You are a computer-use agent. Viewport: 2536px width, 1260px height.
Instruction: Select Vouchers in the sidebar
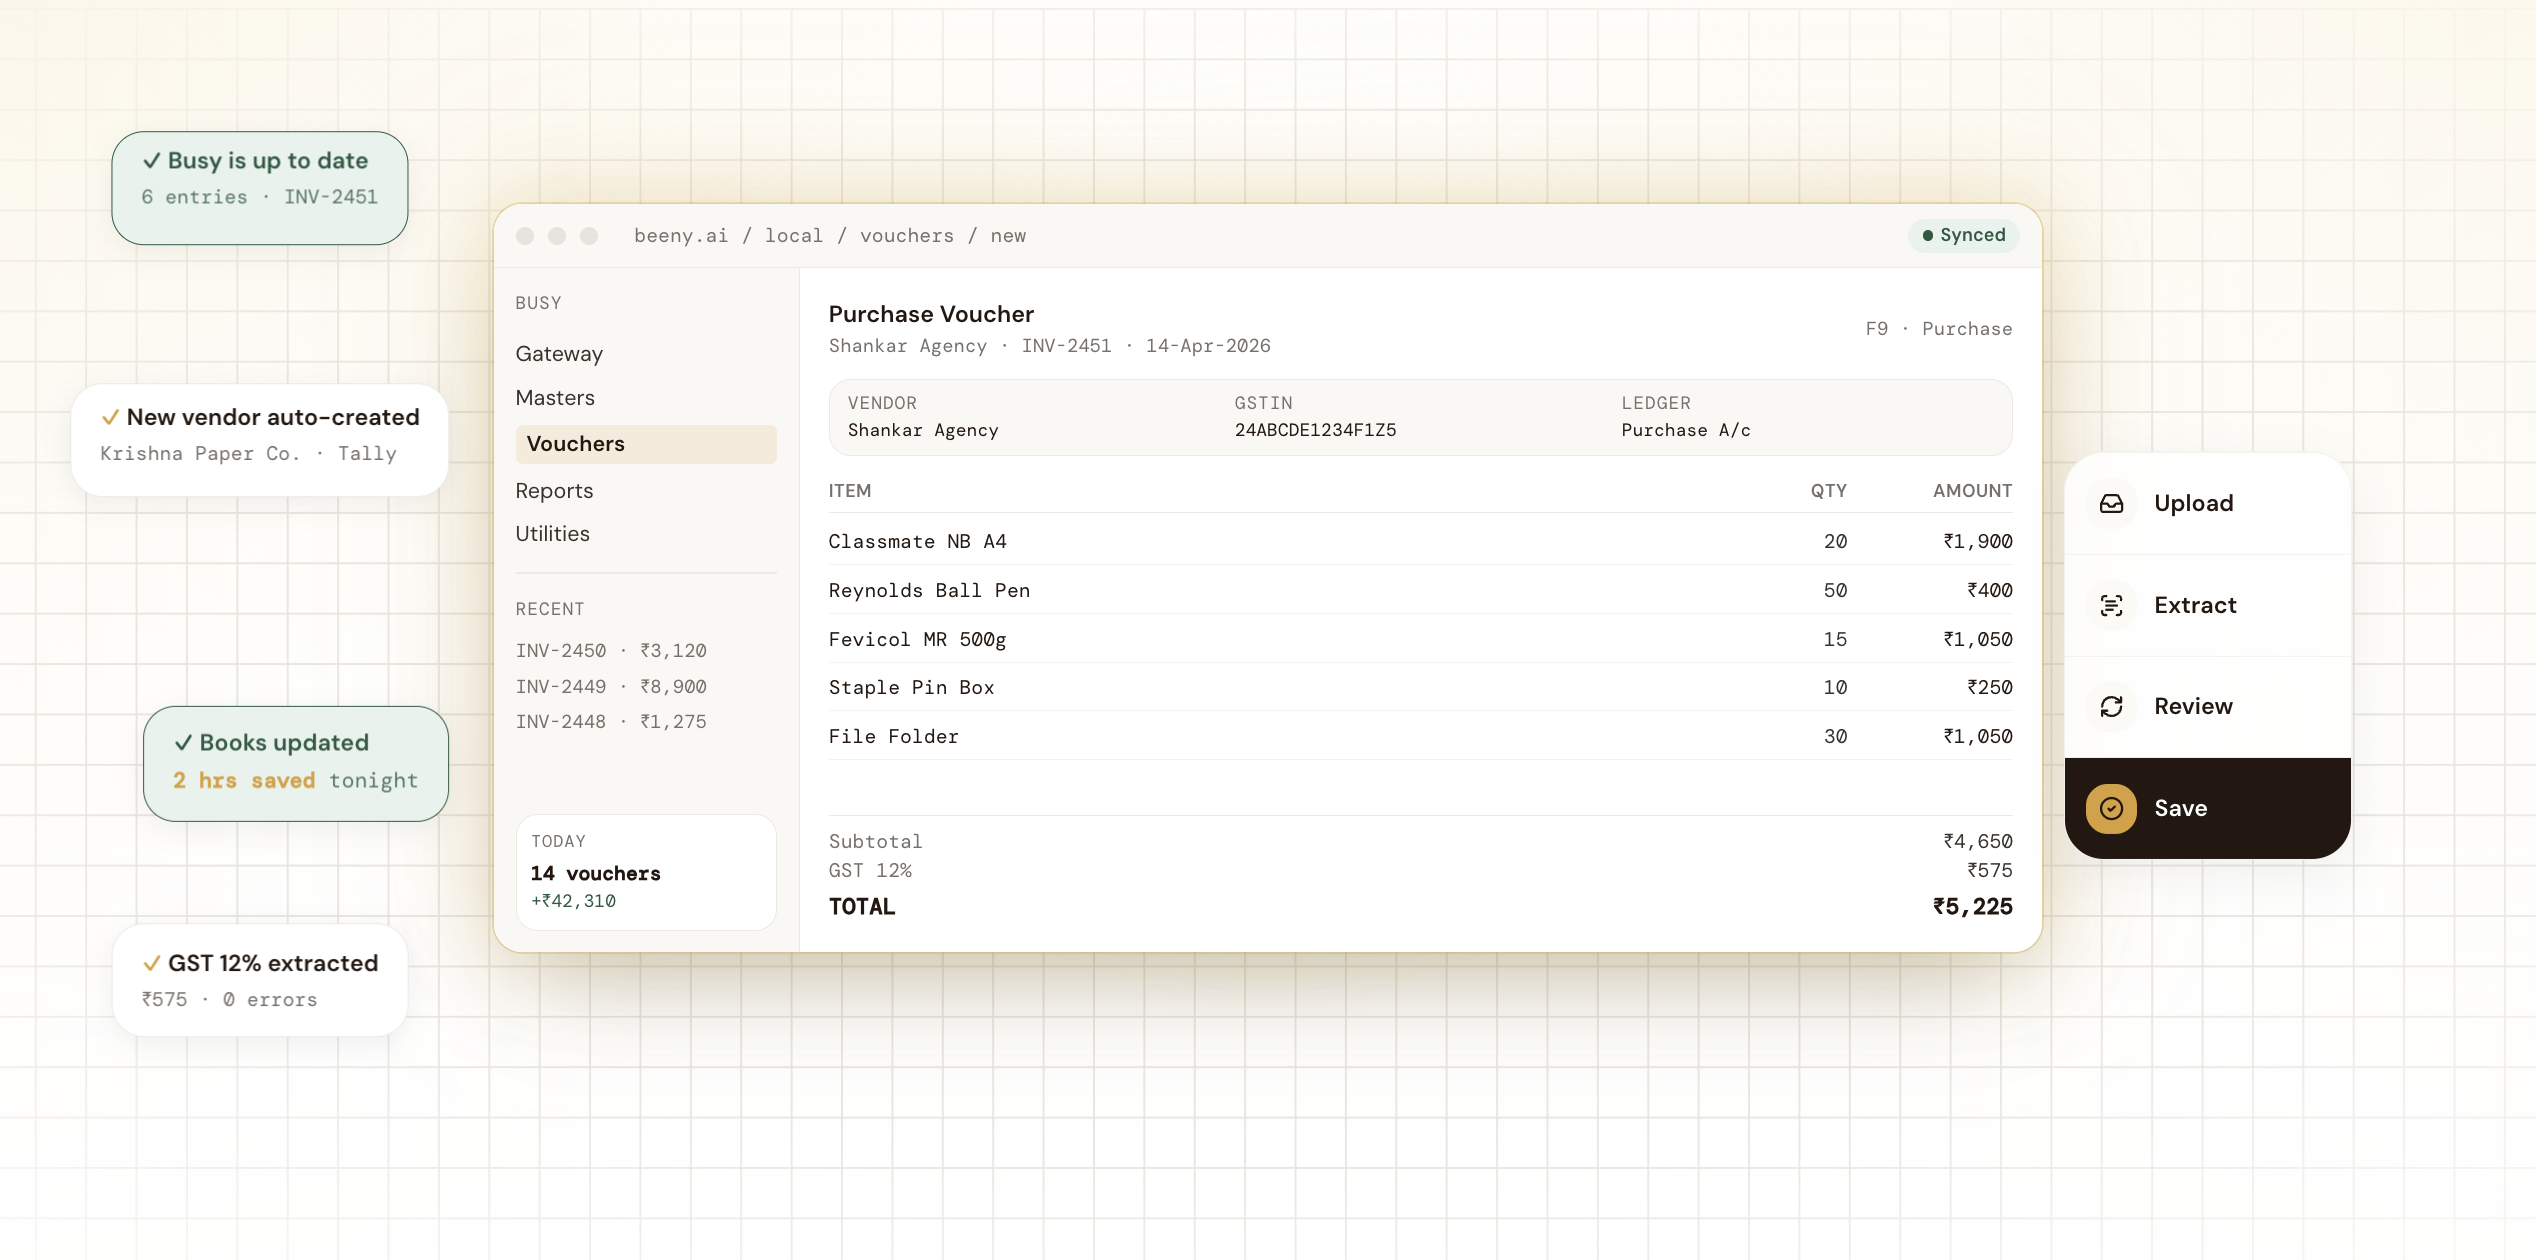[x=646, y=444]
